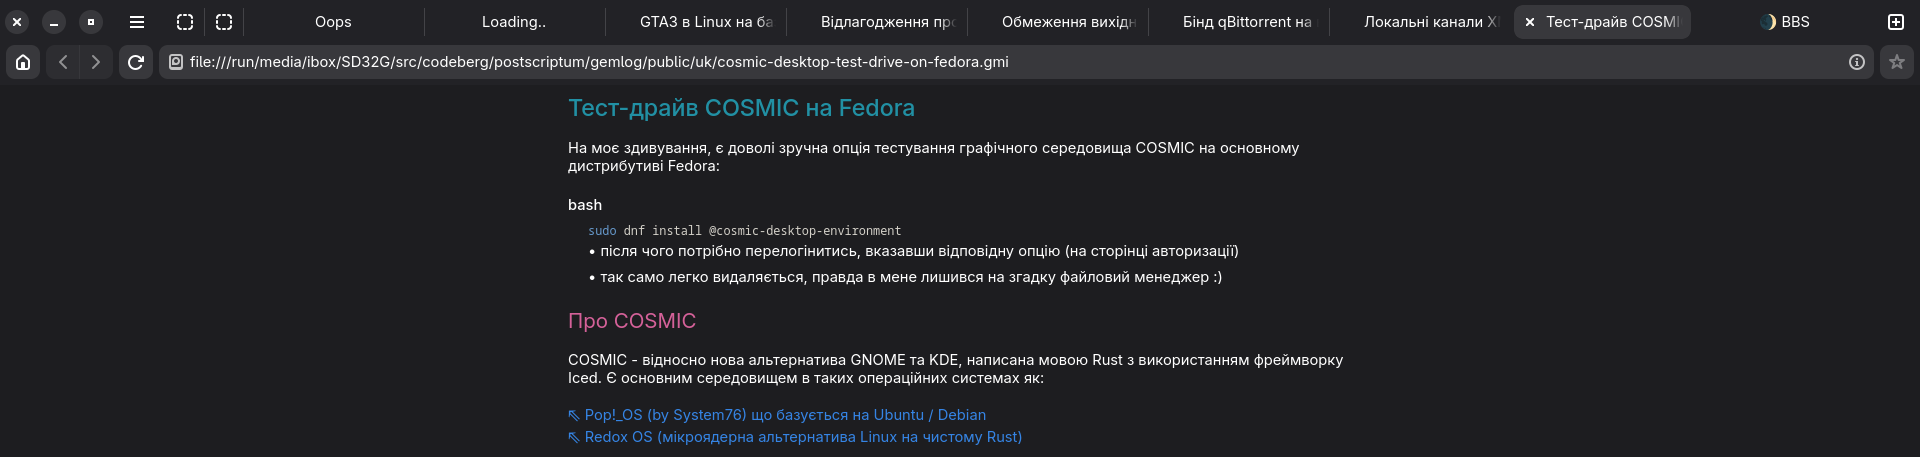The image size is (1920, 457).
Task: Bookmark this page with star icon
Action: tap(1897, 62)
